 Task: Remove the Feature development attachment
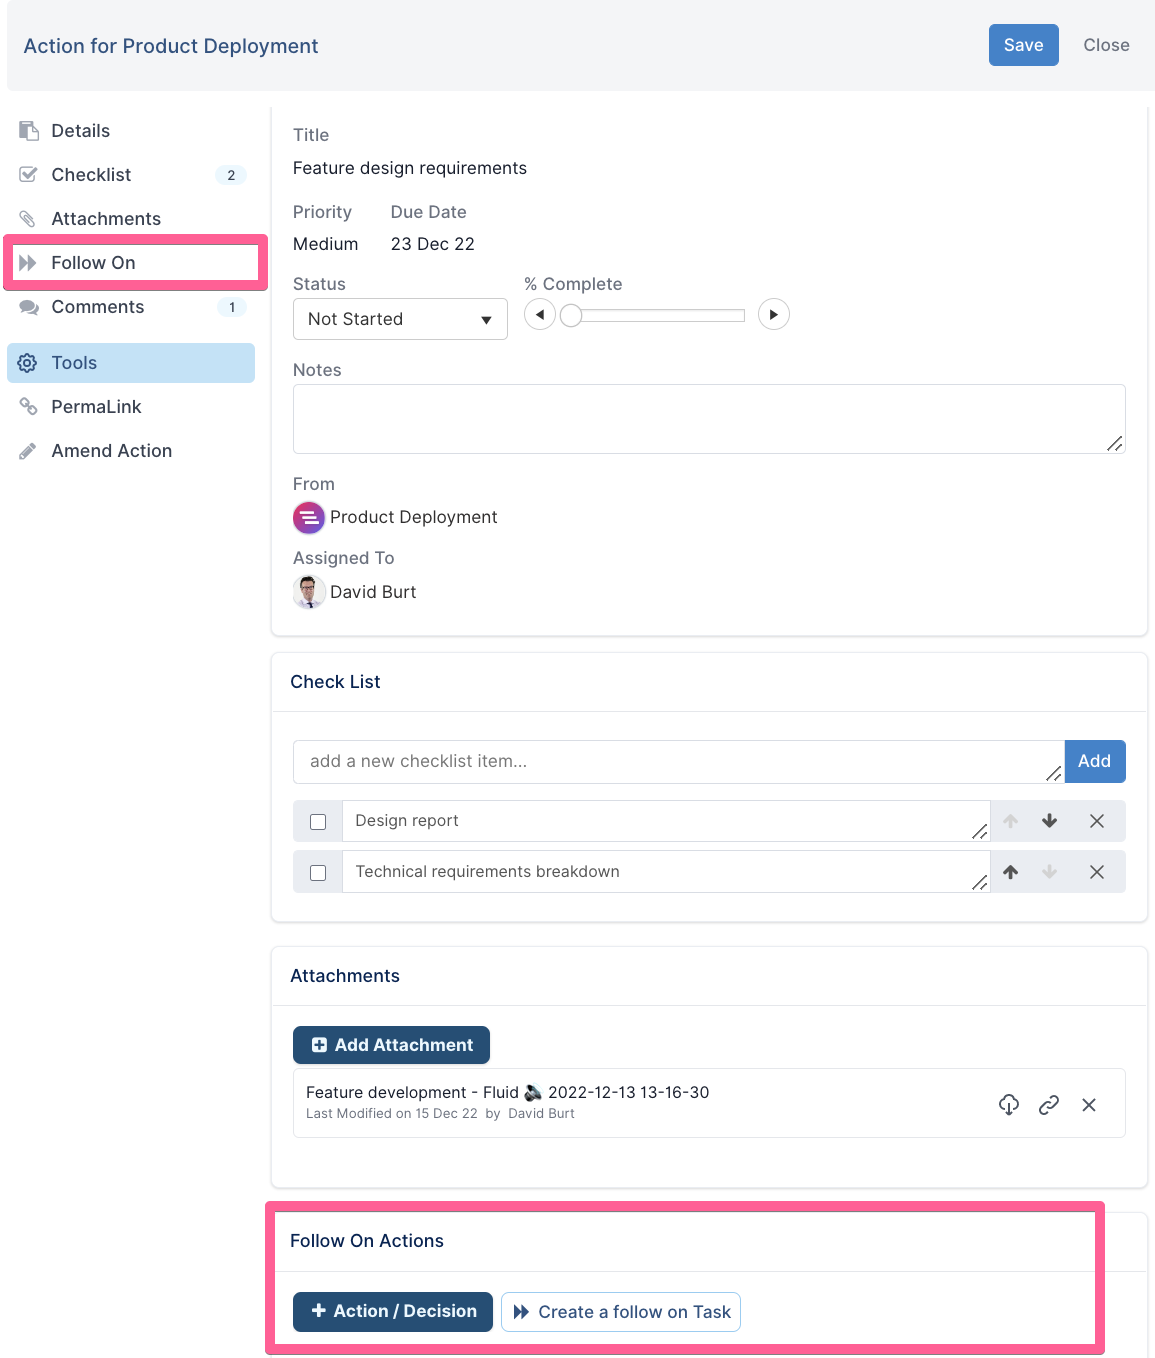[x=1089, y=1104]
